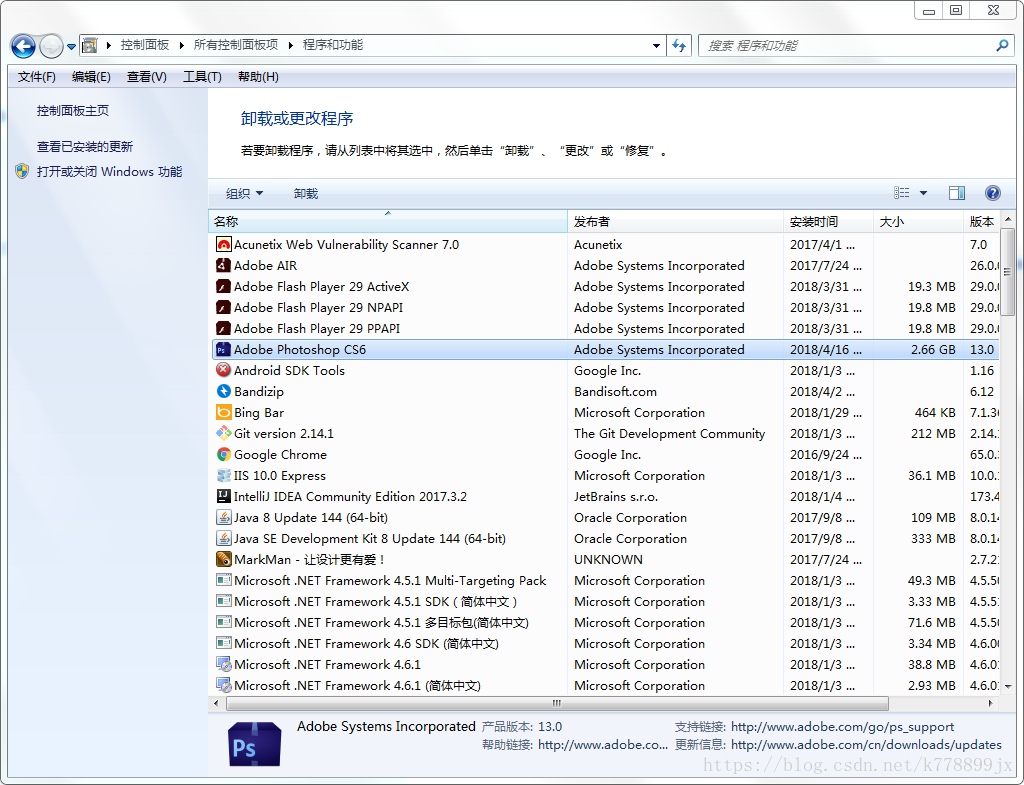The height and width of the screenshot is (785, 1024).
Task: Toggle the preview pane icon
Action: [957, 193]
